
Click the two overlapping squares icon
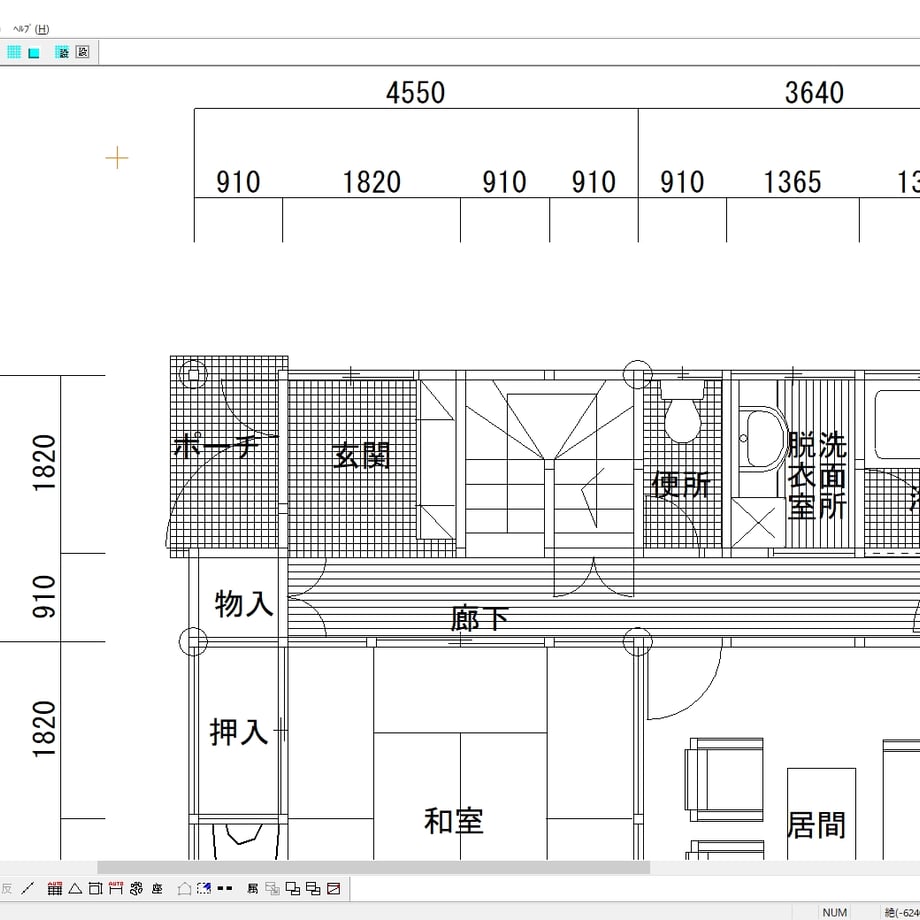[293, 889]
